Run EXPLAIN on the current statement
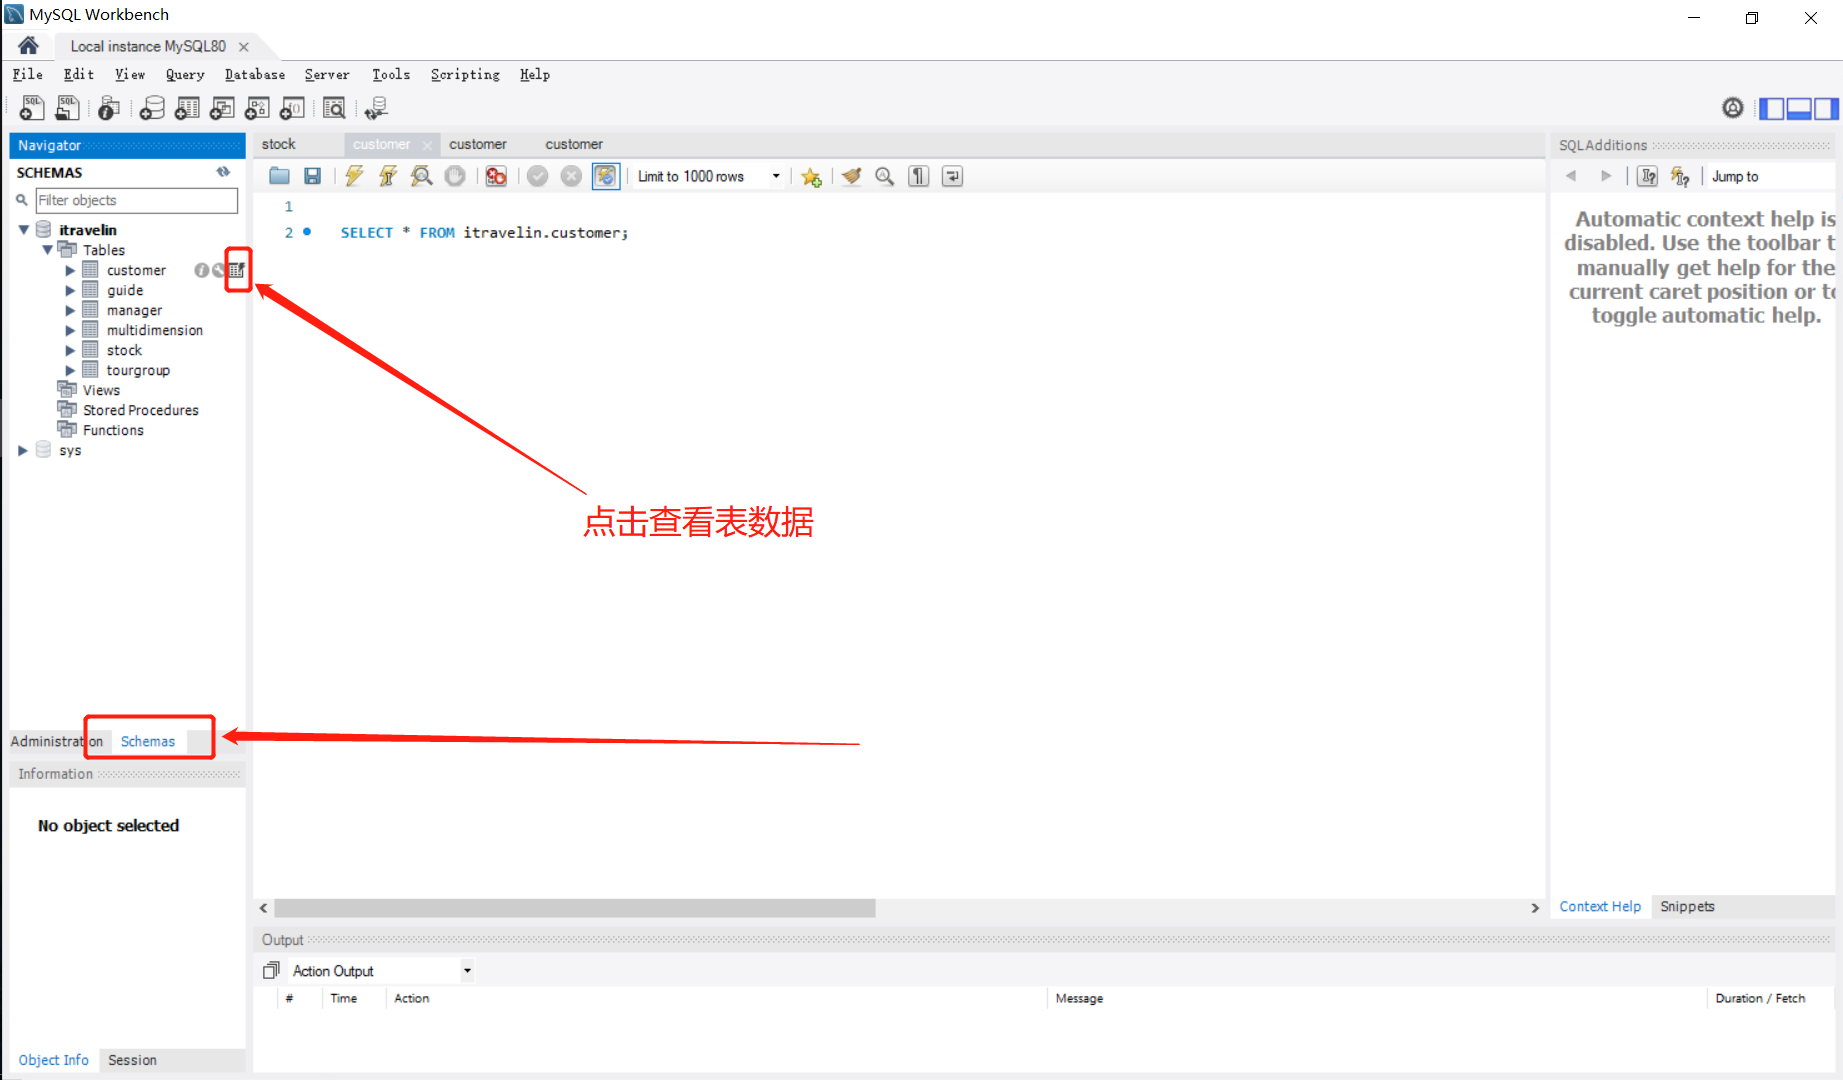 (x=421, y=176)
